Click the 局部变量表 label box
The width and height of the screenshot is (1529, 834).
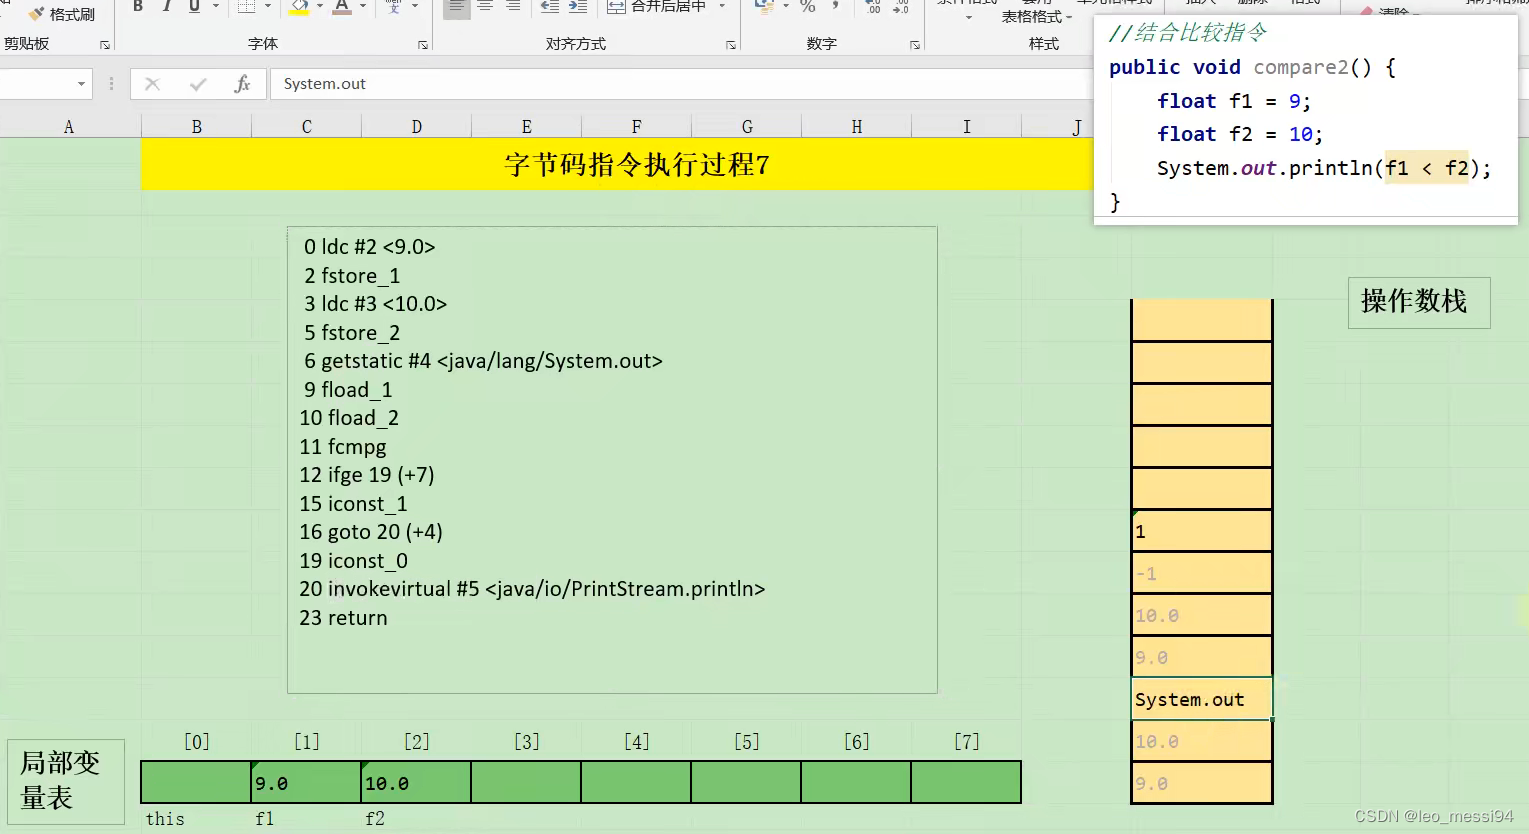pyautogui.click(x=66, y=781)
